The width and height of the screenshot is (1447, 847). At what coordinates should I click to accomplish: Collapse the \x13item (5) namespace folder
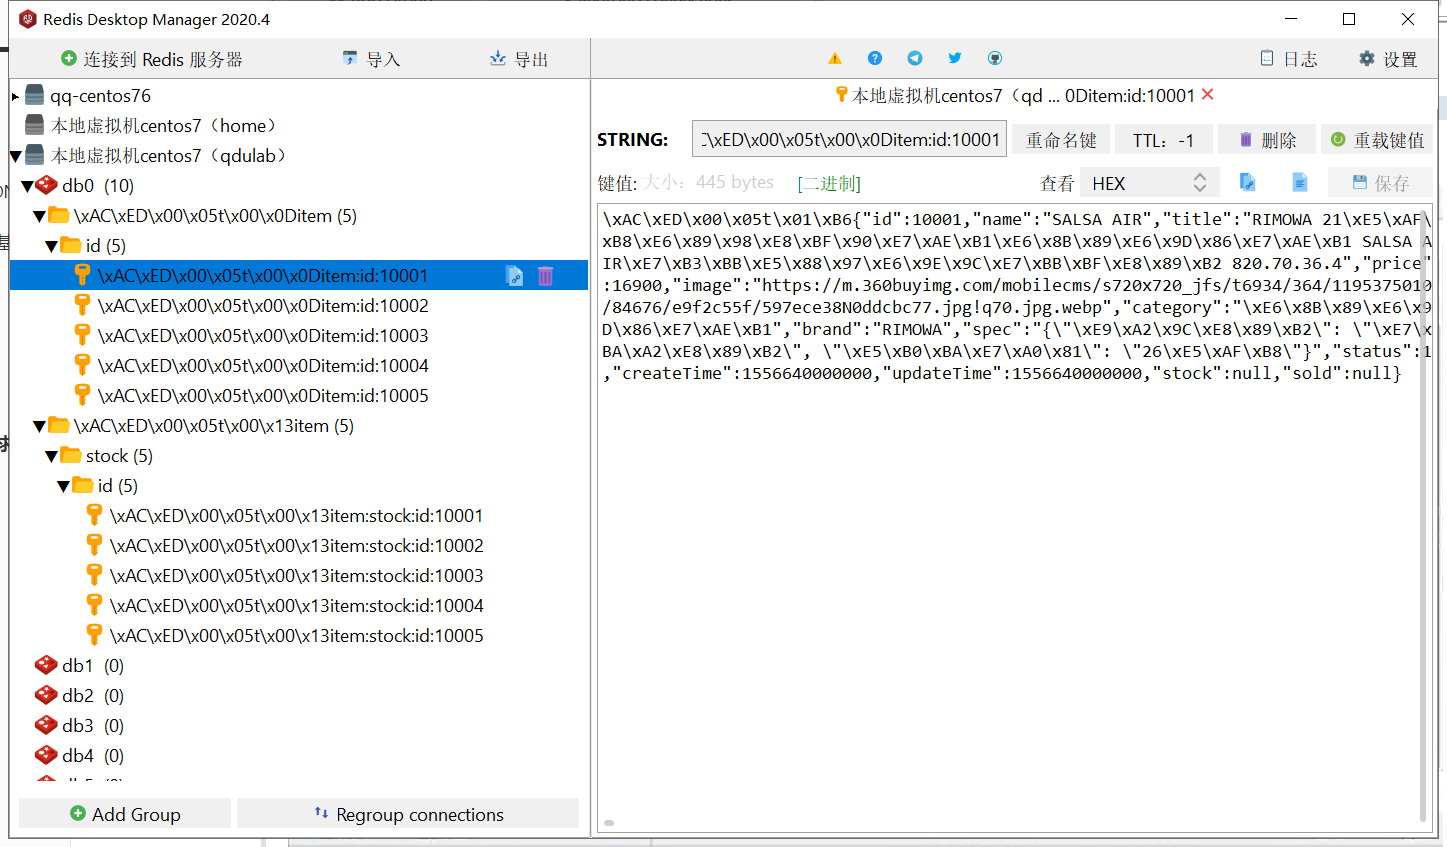pos(40,426)
